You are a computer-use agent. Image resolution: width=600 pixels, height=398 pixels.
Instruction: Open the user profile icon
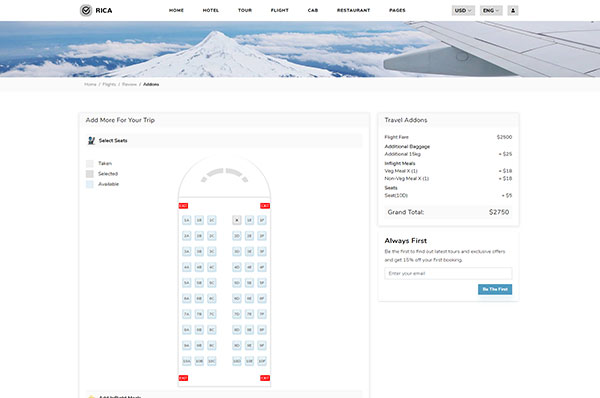(x=513, y=10)
